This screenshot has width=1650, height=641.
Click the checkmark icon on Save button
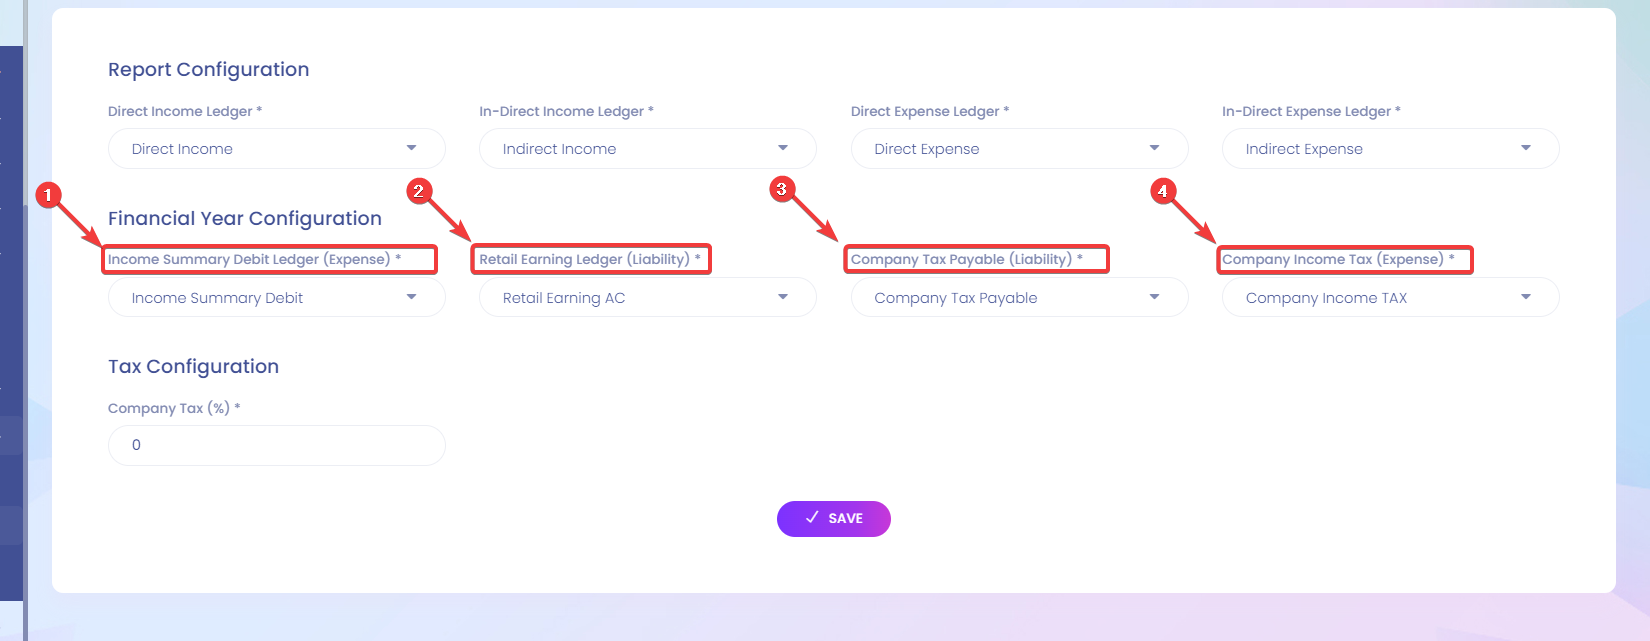(812, 518)
